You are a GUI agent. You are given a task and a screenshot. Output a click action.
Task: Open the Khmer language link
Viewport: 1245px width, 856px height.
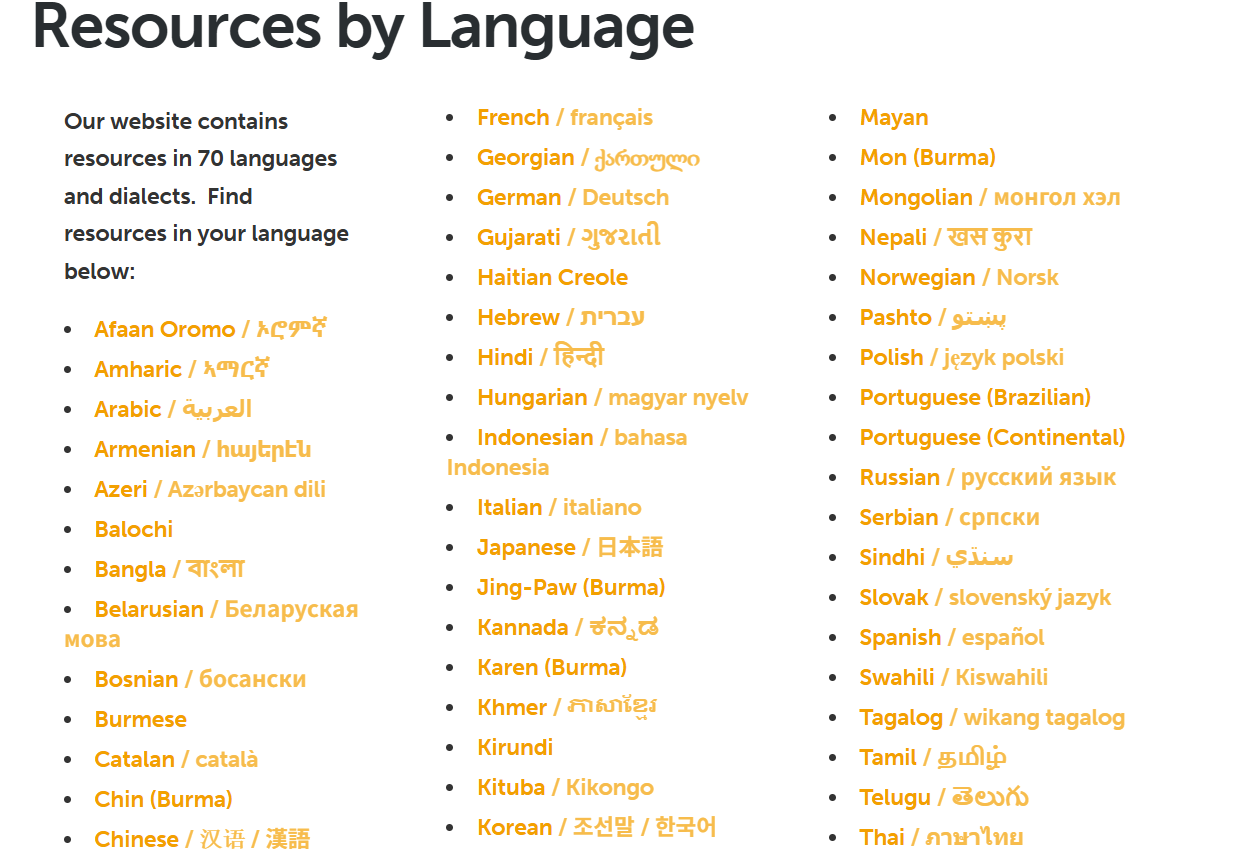tap(567, 707)
